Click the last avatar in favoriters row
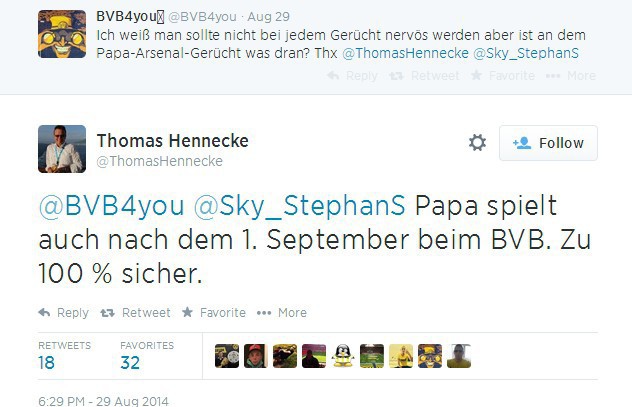Image resolution: width=632 pixels, height=407 pixels. point(459,356)
